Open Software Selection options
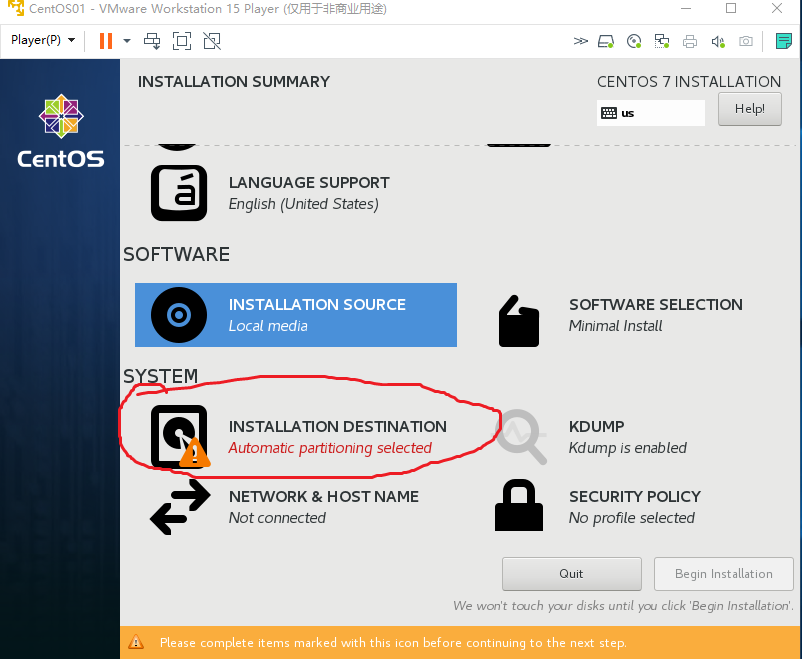This screenshot has height=659, width=802. [x=655, y=314]
